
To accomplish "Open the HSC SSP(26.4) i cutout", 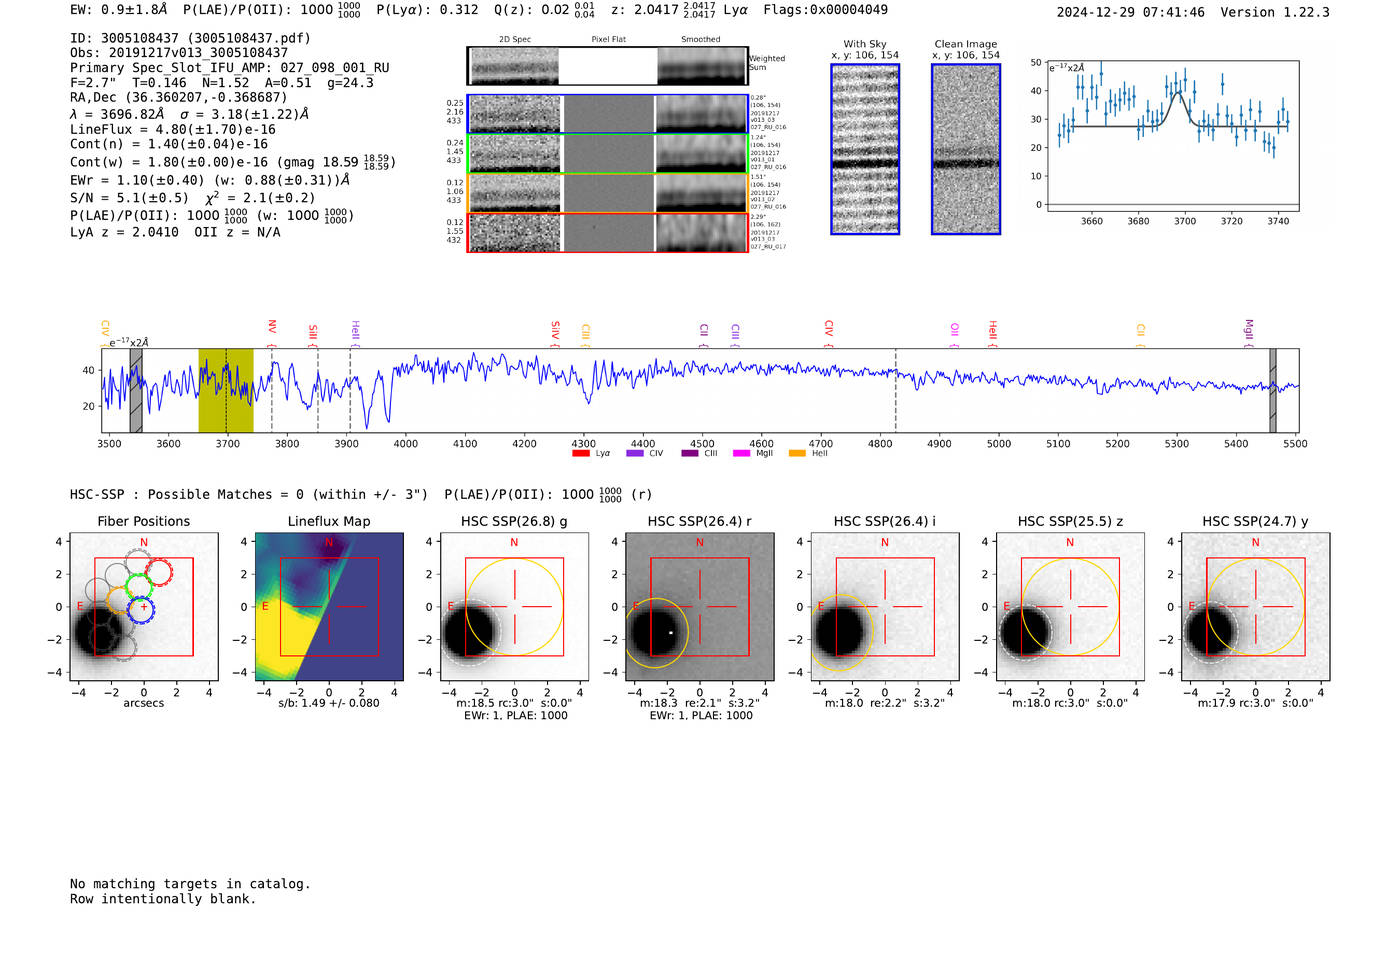I will click(885, 607).
